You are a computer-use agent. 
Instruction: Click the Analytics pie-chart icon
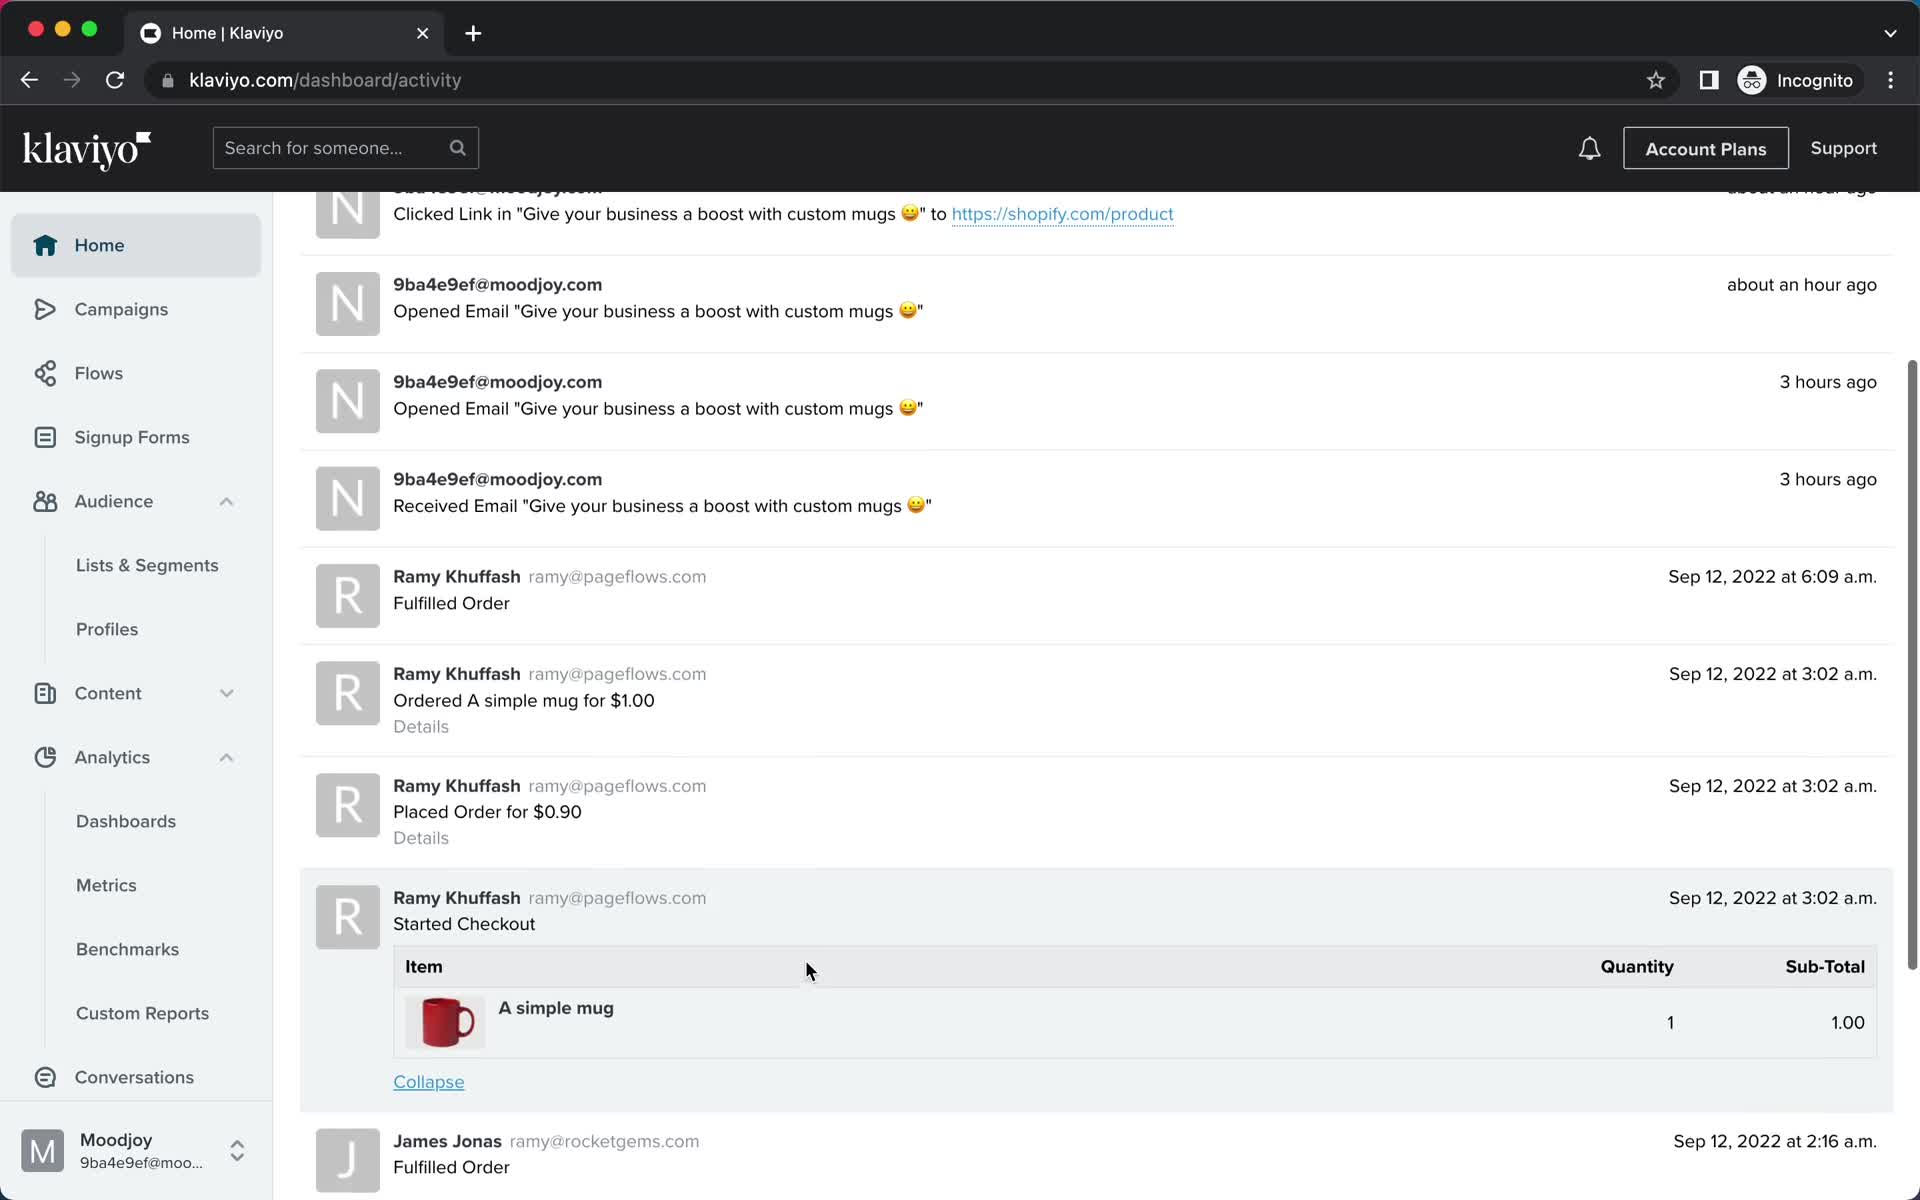(x=45, y=757)
